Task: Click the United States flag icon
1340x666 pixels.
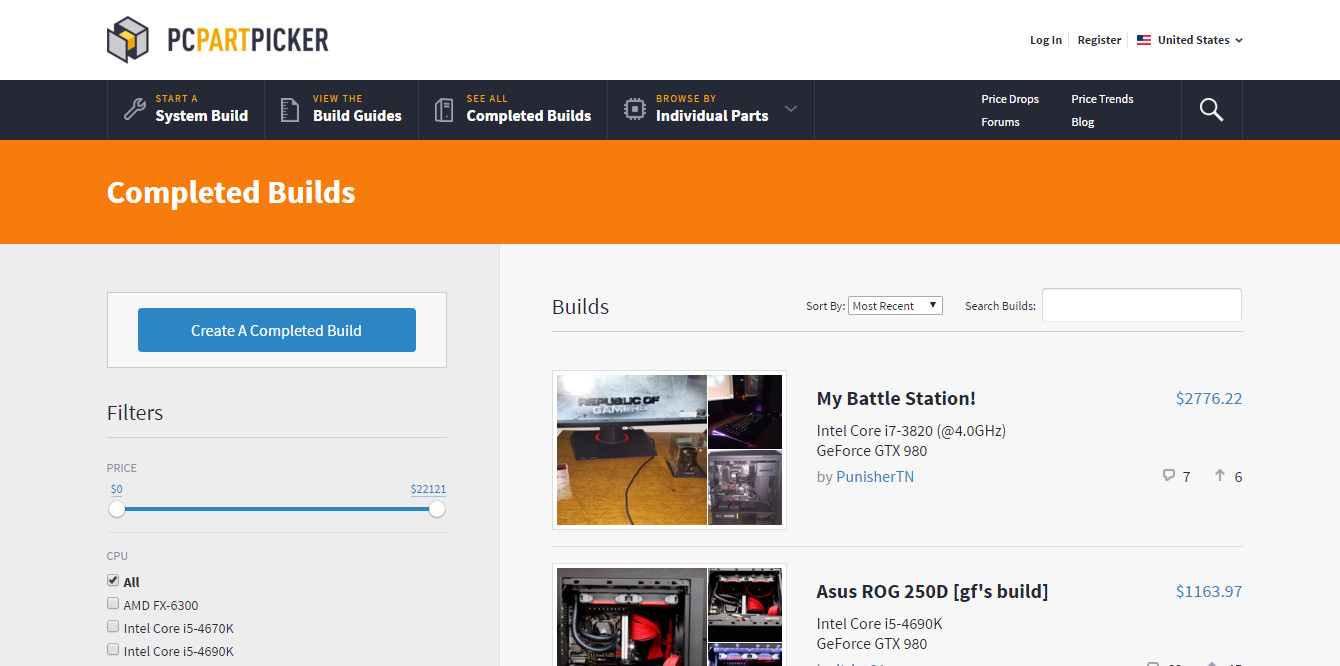Action: (x=1144, y=40)
